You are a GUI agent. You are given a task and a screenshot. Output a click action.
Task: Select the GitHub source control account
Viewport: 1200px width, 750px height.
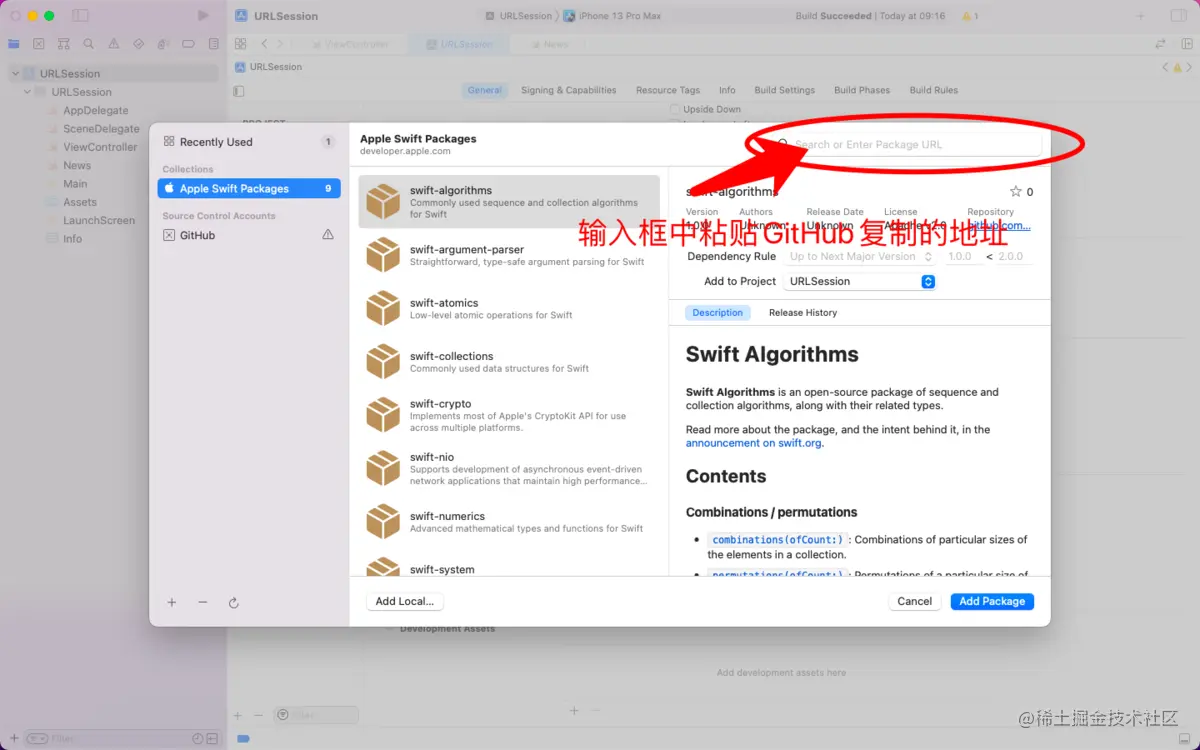coord(249,235)
